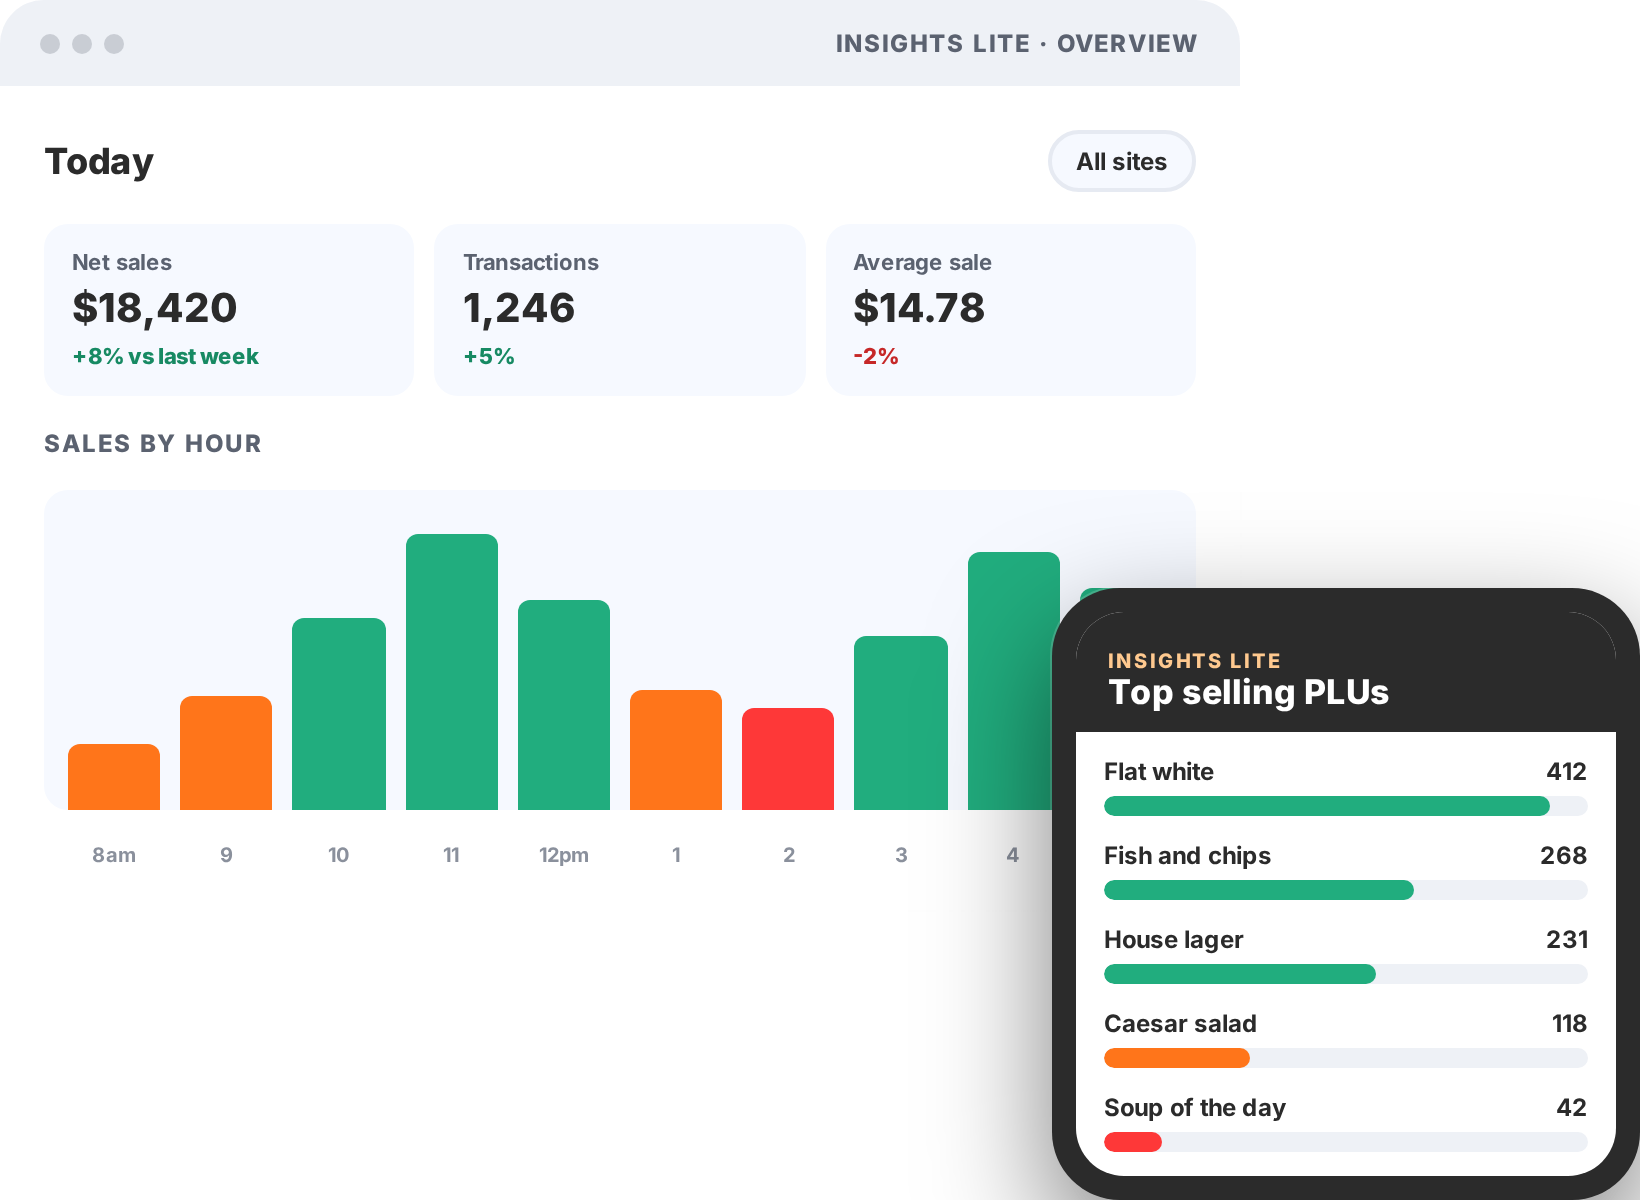Select the 'Flat white' item label
Screen dimensions: 1640x1200
pyautogui.click(x=1159, y=772)
